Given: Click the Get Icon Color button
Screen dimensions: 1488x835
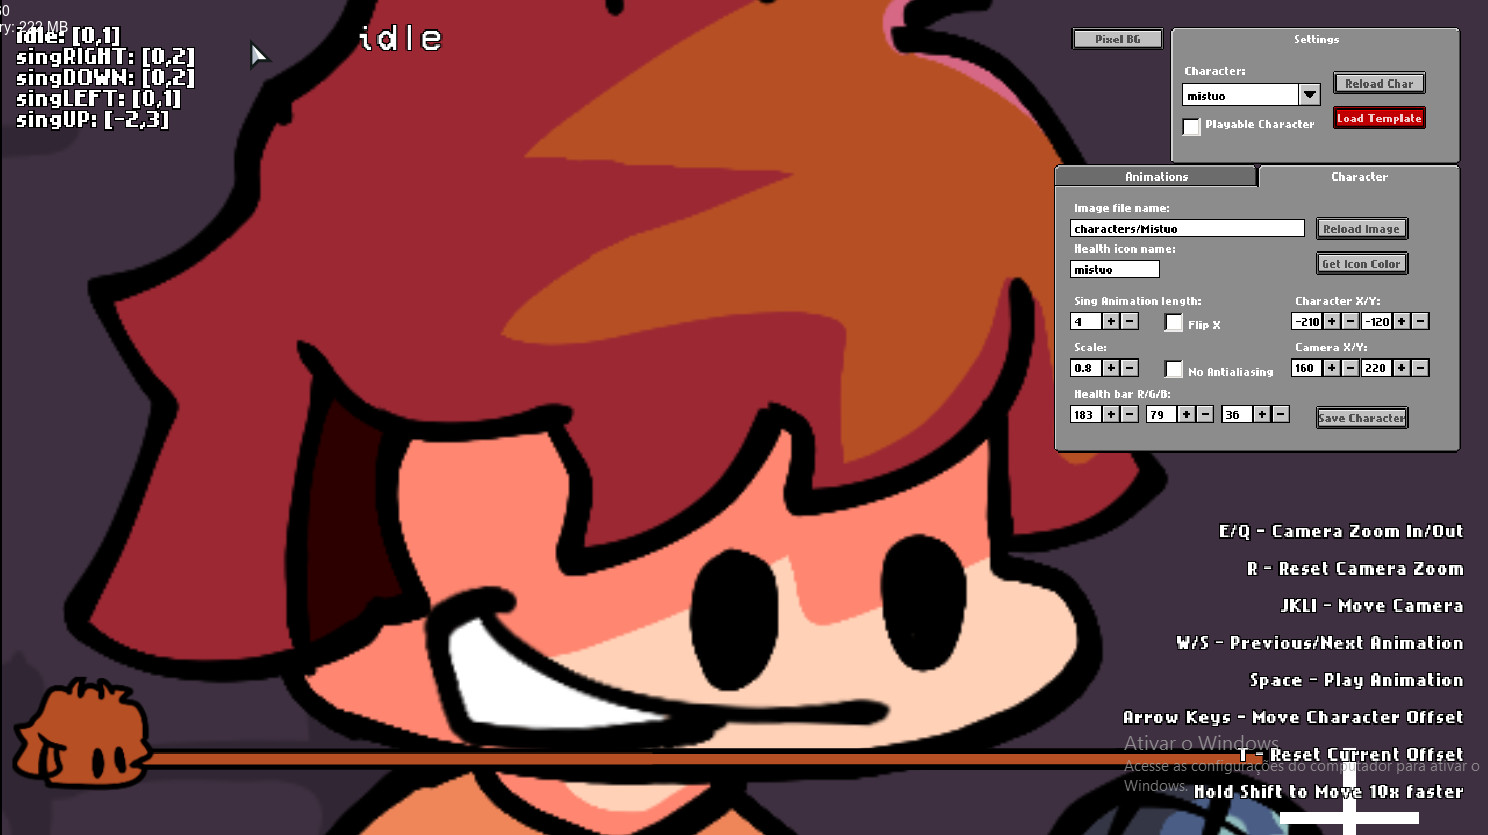Looking at the screenshot, I should 1361,264.
